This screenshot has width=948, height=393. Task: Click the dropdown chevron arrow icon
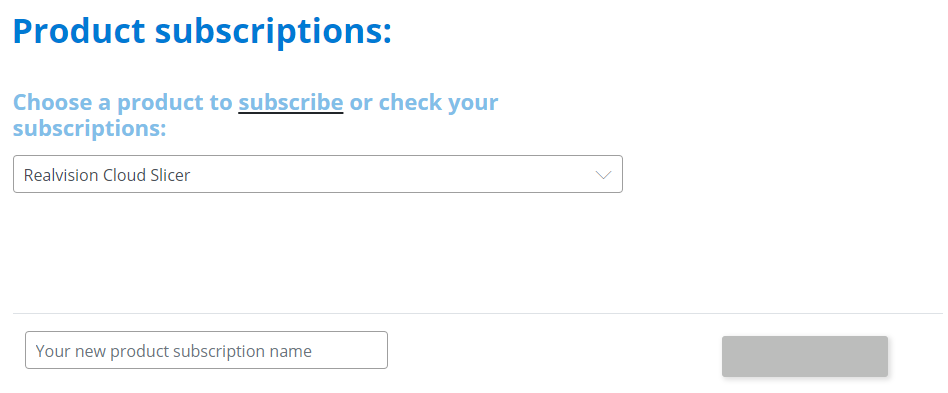click(603, 175)
